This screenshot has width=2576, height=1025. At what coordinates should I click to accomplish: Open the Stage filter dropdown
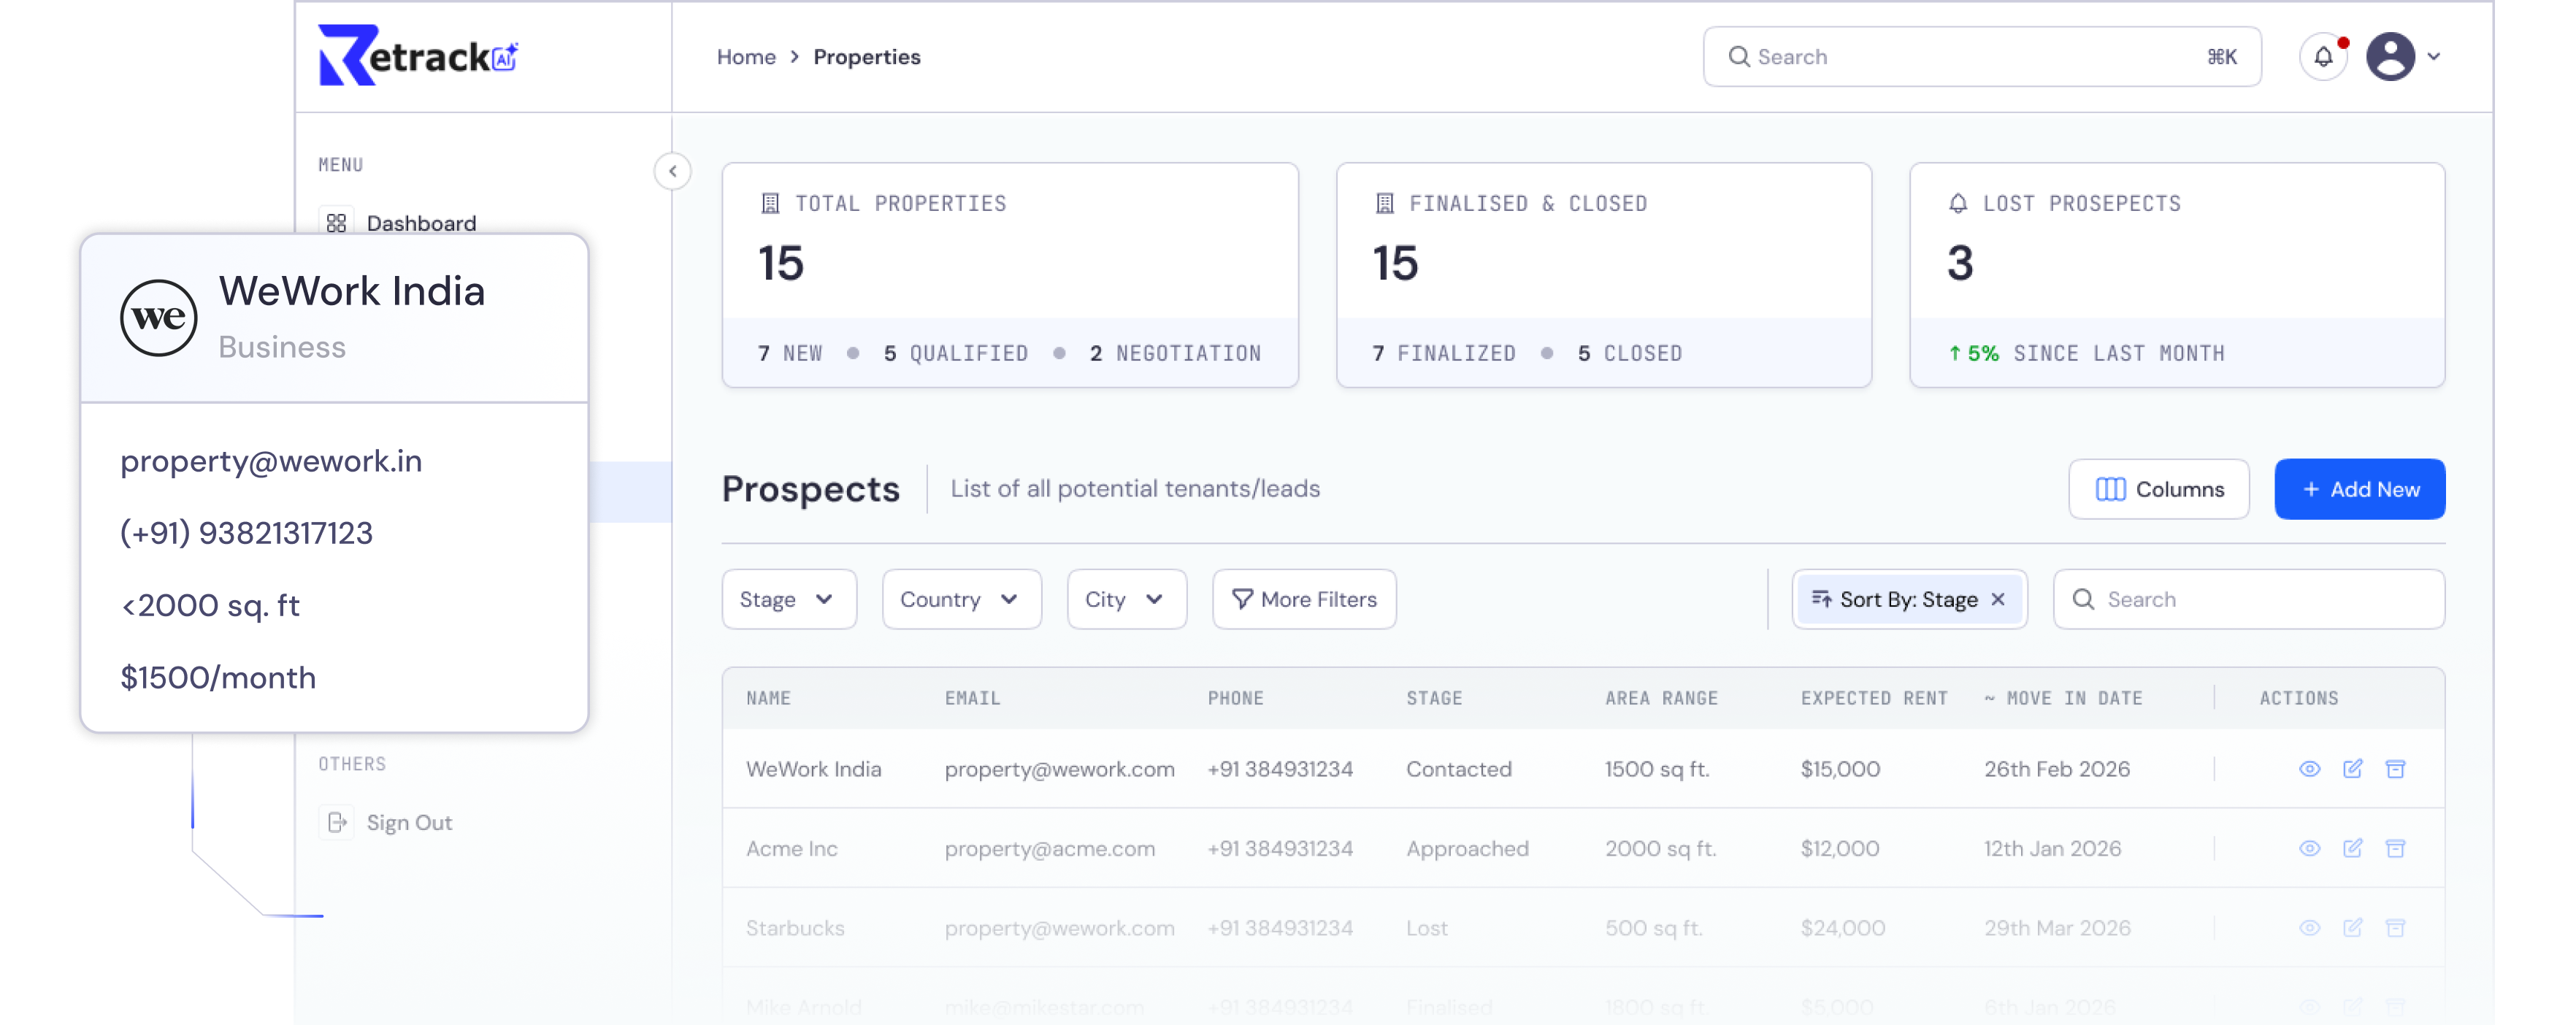[788, 599]
